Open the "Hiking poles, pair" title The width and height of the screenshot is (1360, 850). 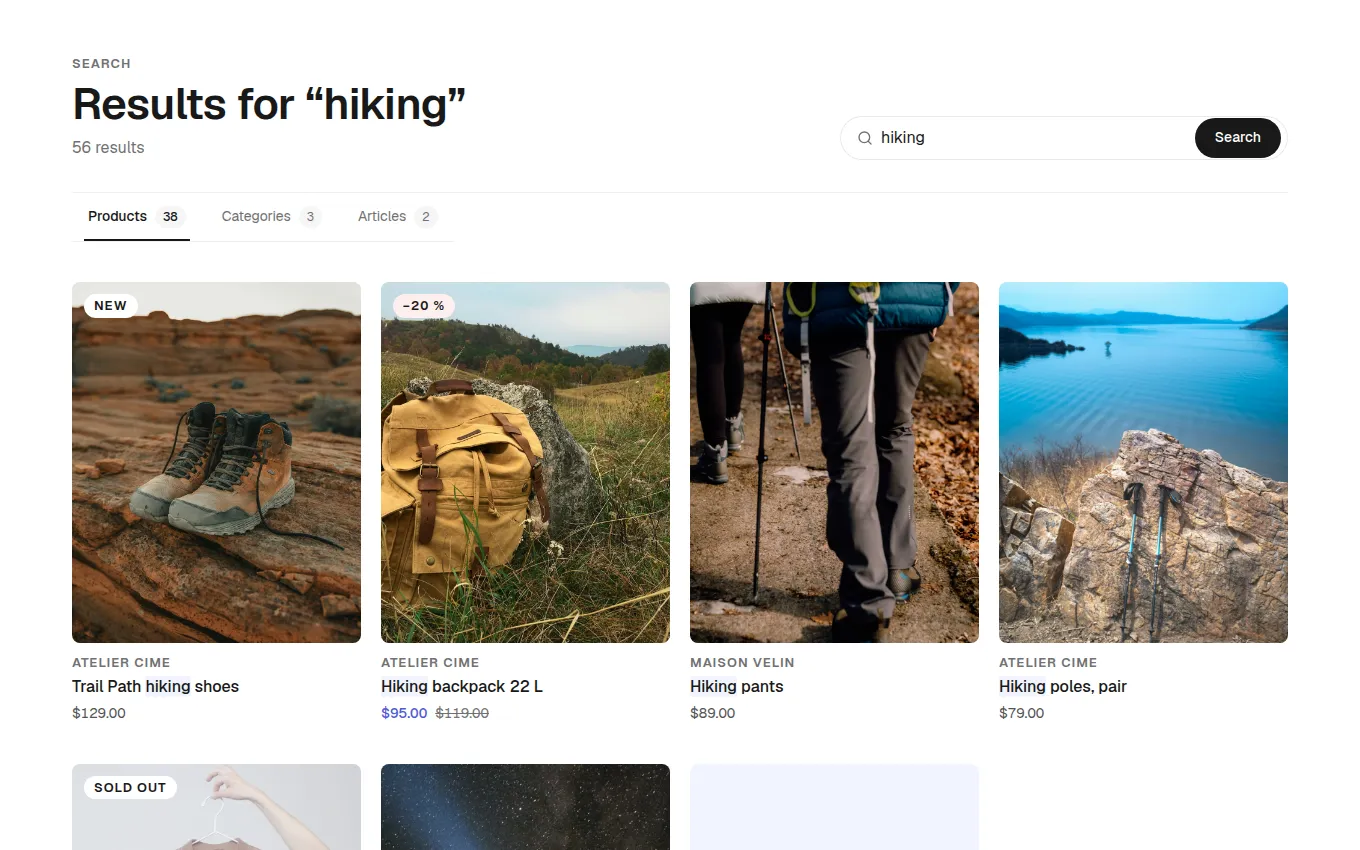click(1063, 686)
